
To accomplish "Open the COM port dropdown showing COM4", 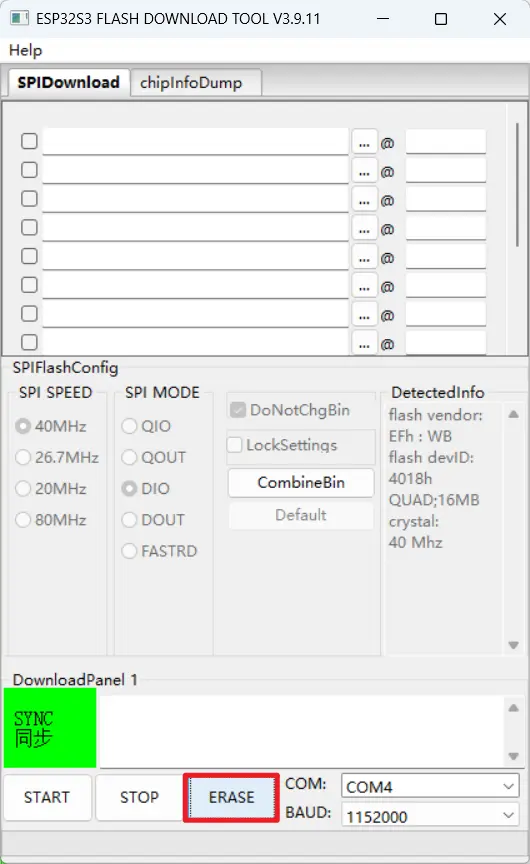I will tap(430, 786).
